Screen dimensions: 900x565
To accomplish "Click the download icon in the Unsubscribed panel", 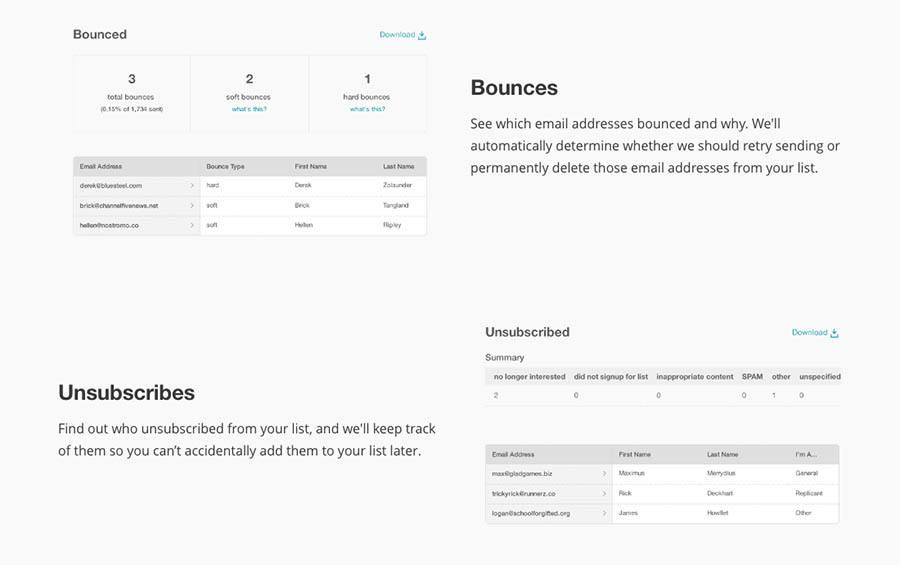I will coord(834,333).
